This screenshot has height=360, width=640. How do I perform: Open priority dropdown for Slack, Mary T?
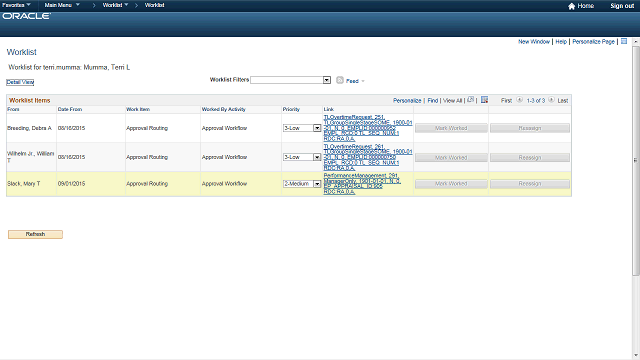pyautogui.click(x=302, y=184)
